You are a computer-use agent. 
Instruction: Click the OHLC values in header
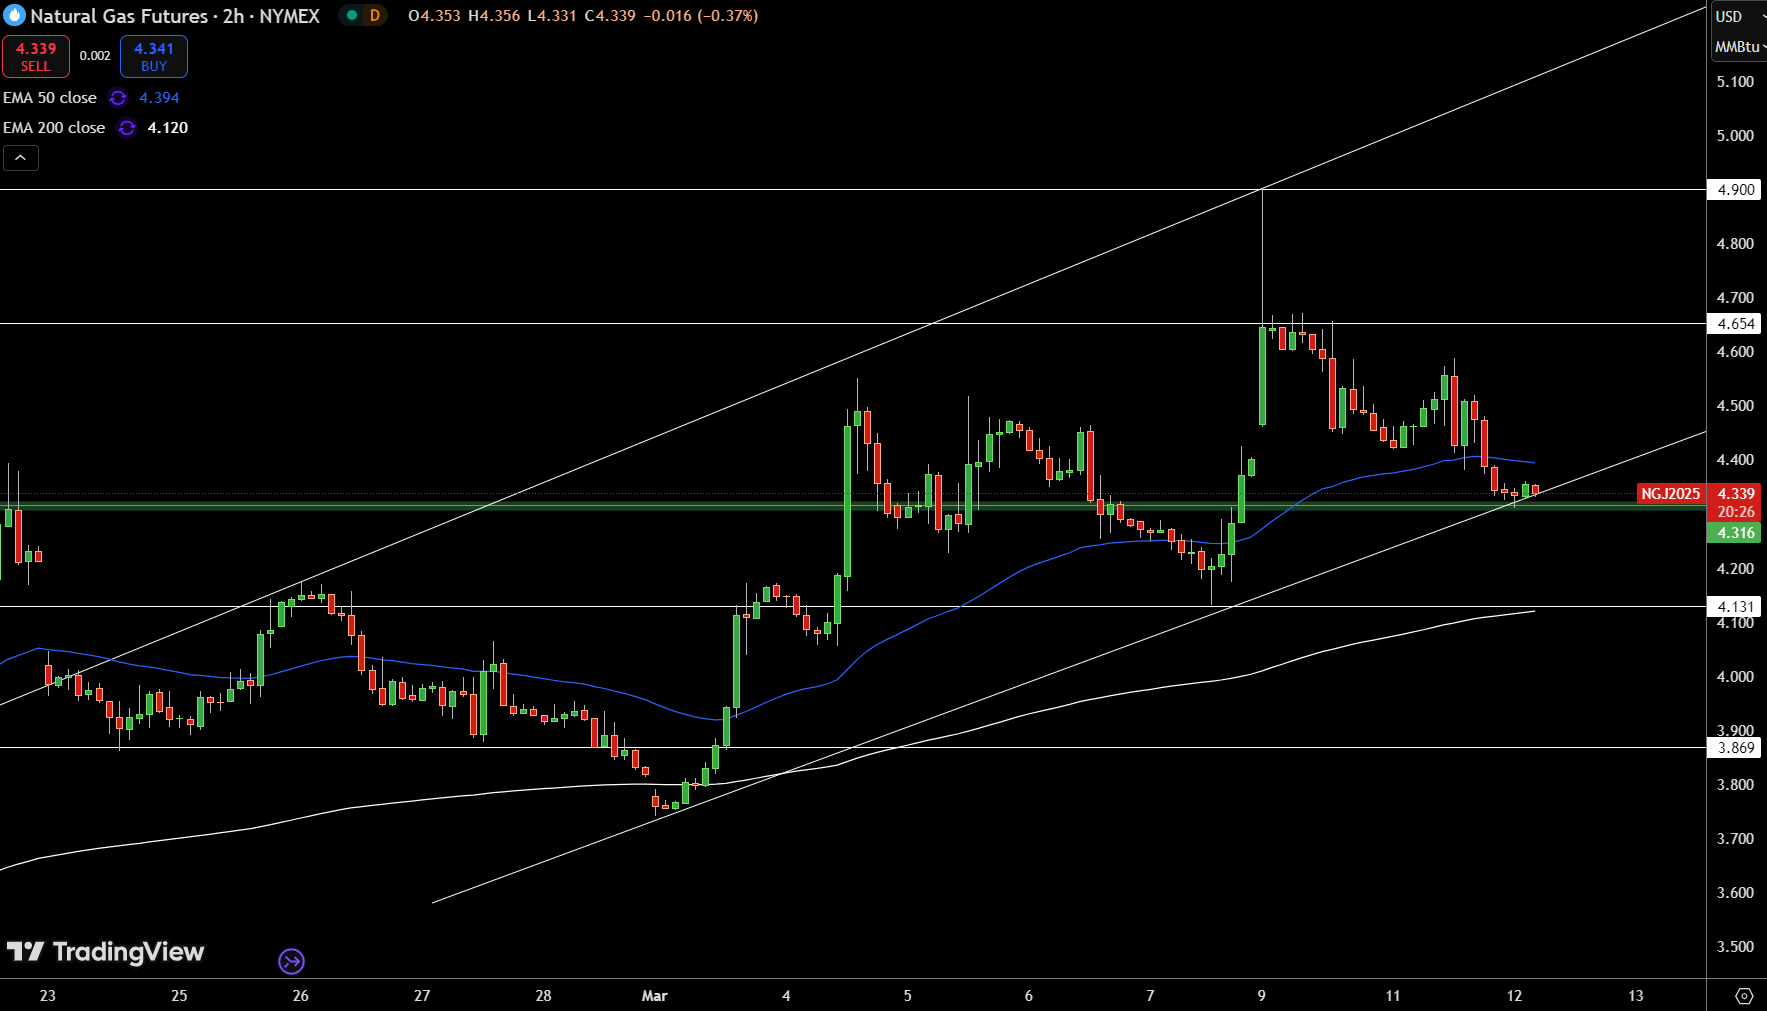pyautogui.click(x=583, y=16)
